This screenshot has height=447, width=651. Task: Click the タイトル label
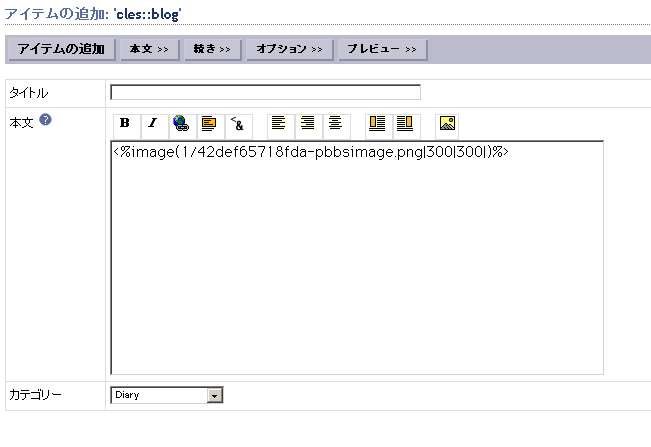point(29,93)
